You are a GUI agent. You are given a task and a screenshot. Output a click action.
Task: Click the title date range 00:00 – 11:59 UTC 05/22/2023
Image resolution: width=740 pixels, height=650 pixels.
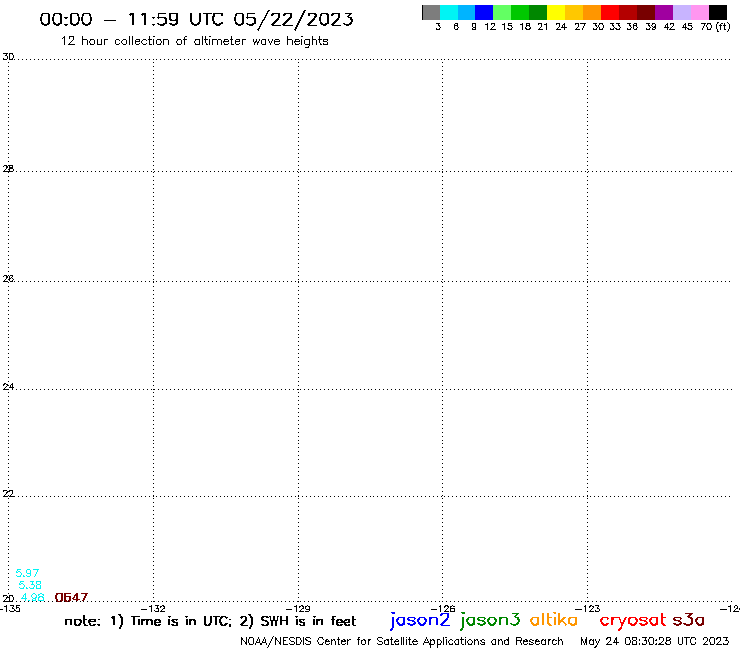tap(196, 20)
